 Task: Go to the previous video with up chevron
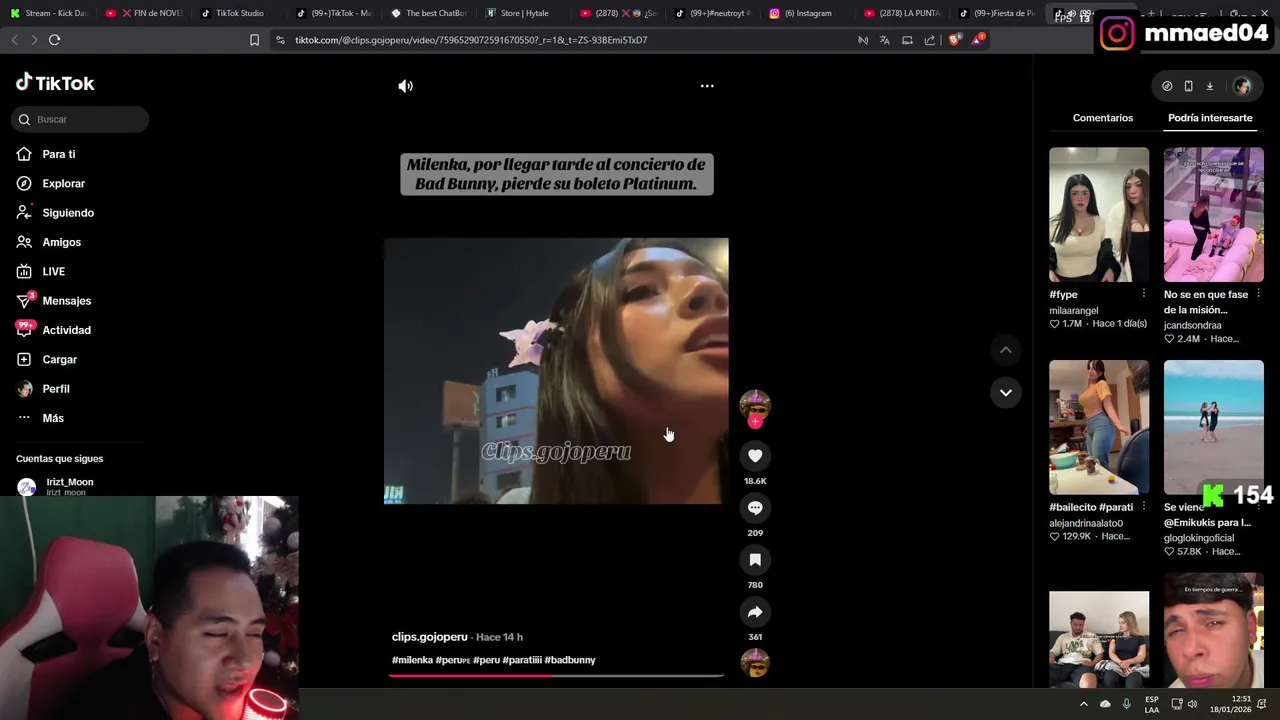pyautogui.click(x=1005, y=350)
